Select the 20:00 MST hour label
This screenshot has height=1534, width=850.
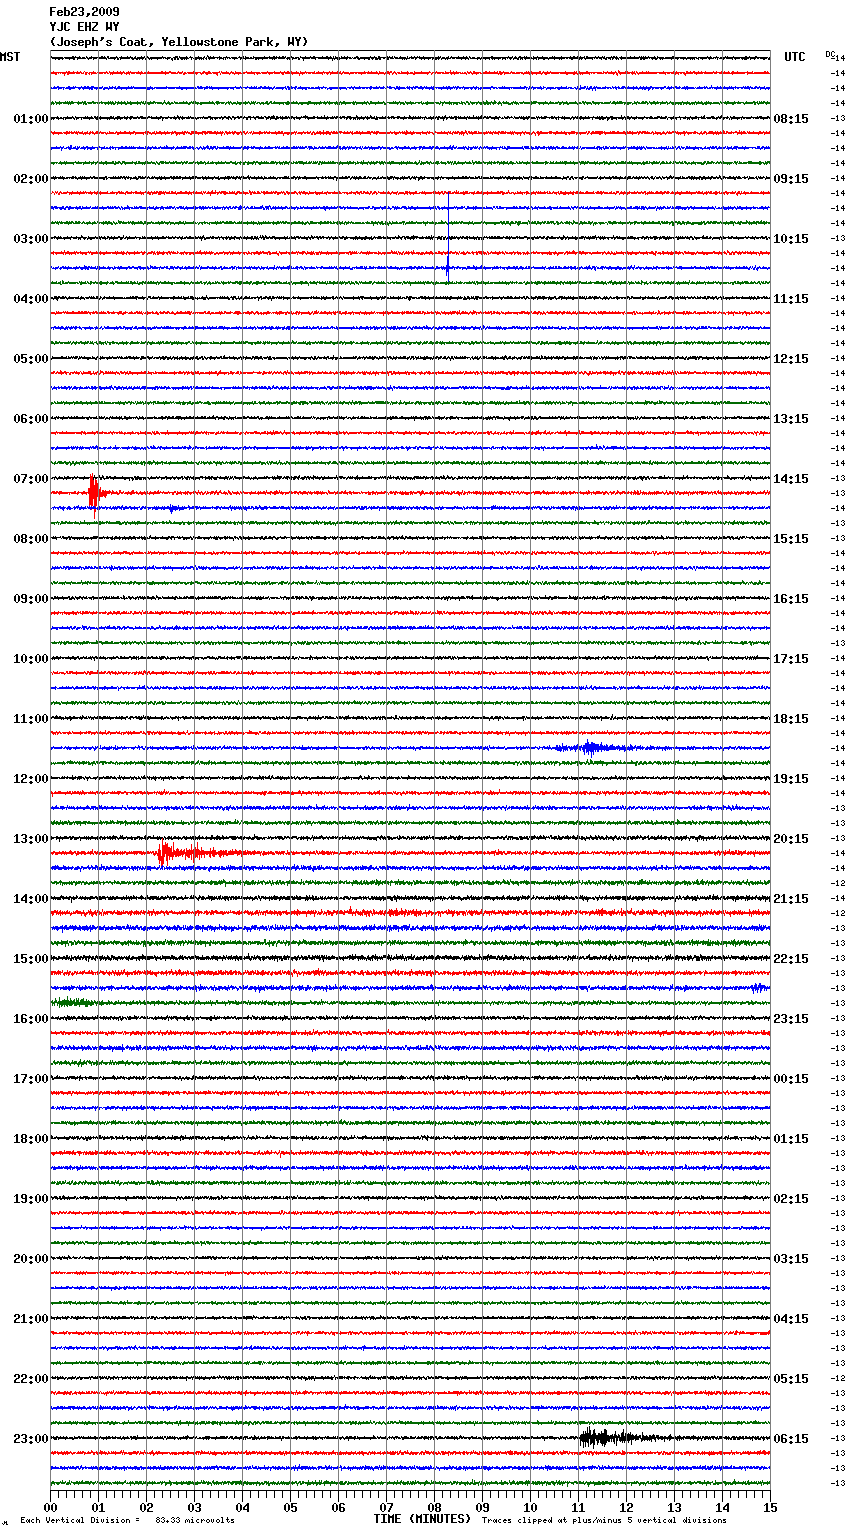(x=31, y=1259)
